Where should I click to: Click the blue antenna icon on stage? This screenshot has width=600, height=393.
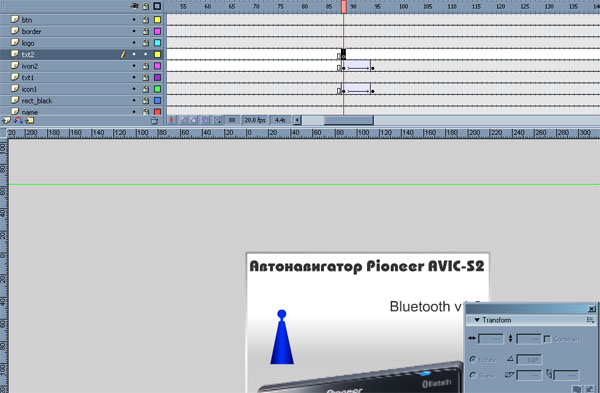282,337
